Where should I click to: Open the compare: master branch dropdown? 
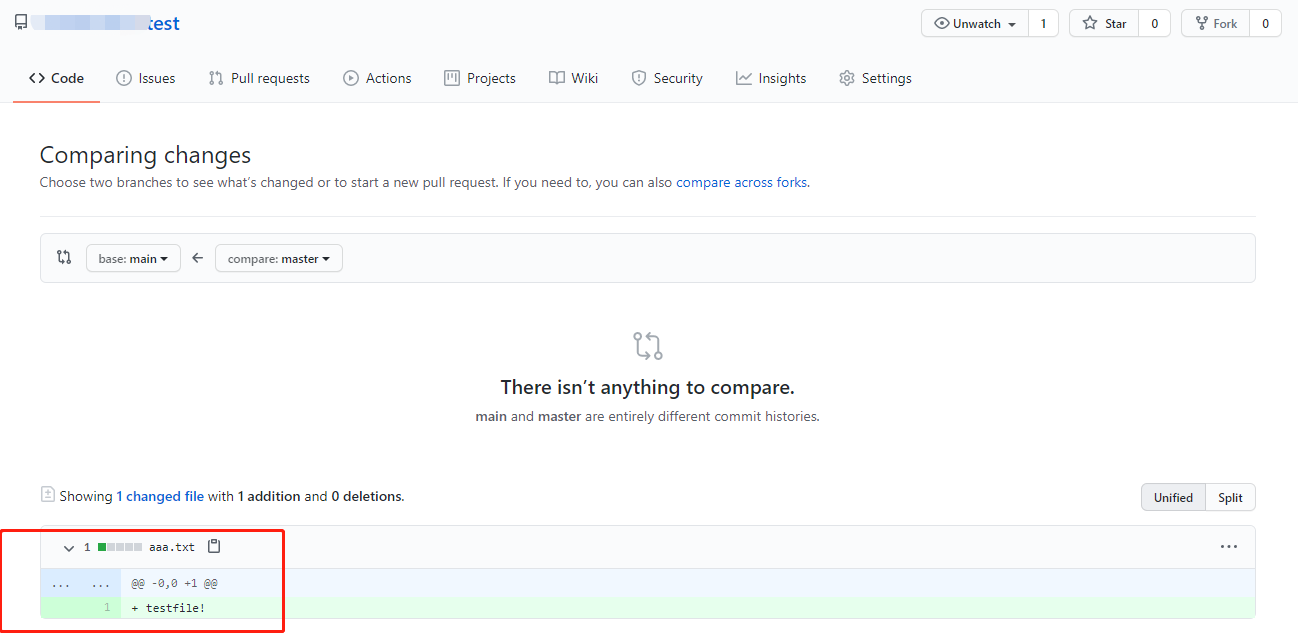pyautogui.click(x=279, y=258)
